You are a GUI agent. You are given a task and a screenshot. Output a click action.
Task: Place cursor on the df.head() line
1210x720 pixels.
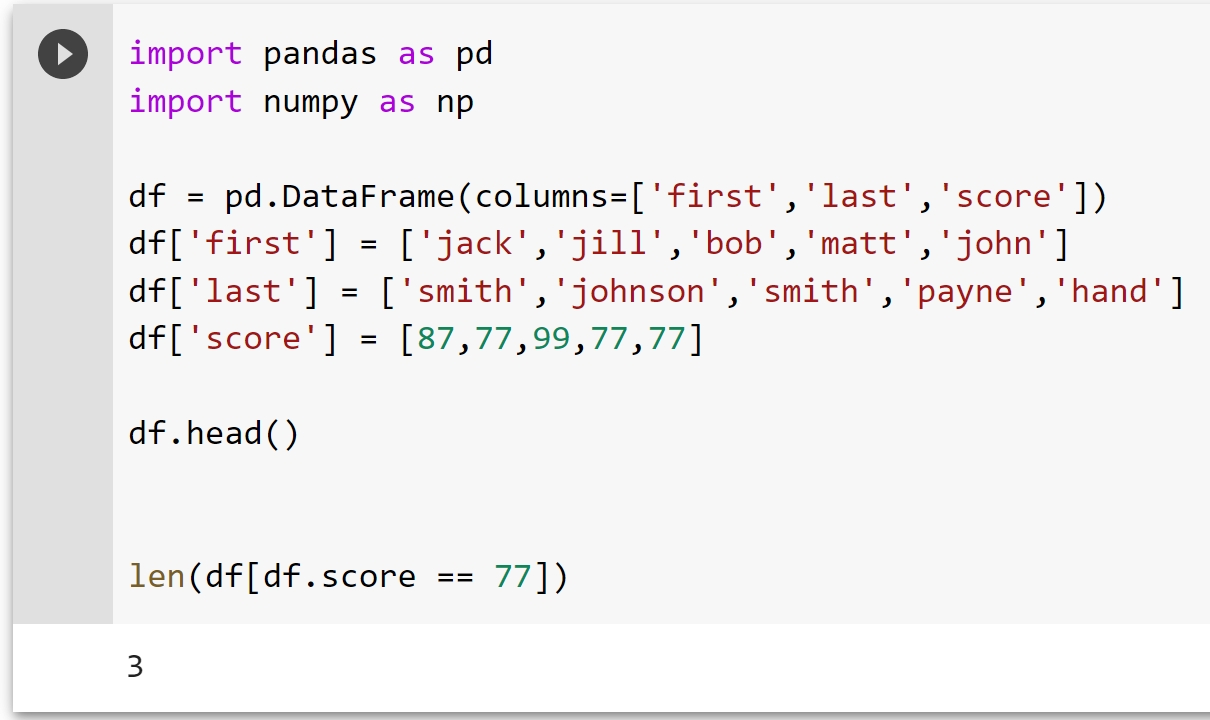214,433
